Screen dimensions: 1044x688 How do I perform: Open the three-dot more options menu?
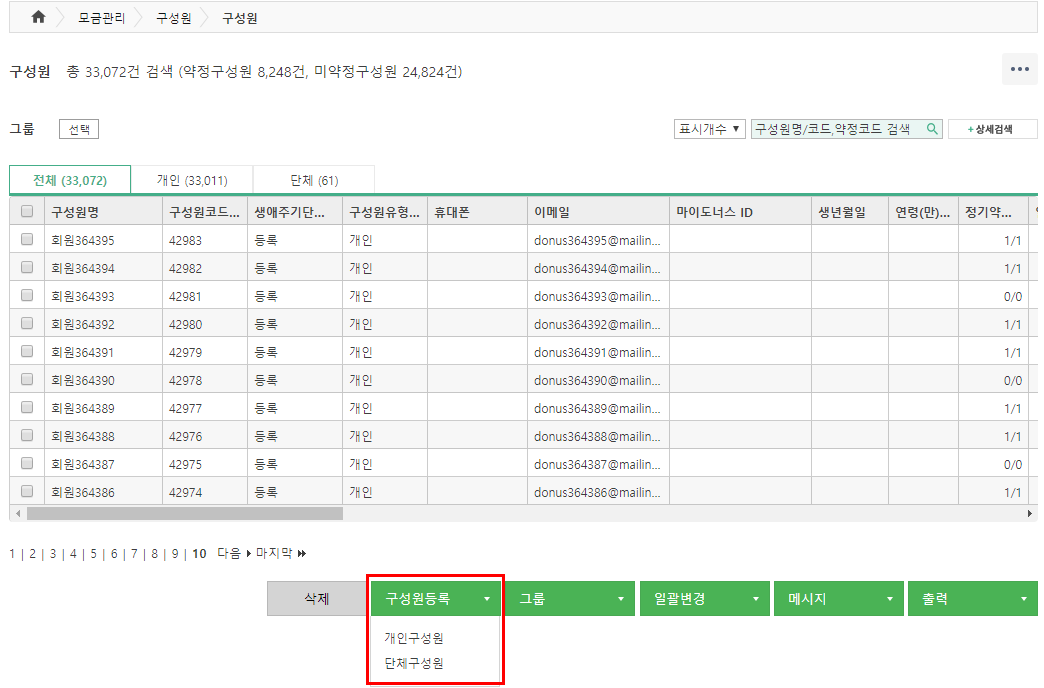pos(1019,69)
